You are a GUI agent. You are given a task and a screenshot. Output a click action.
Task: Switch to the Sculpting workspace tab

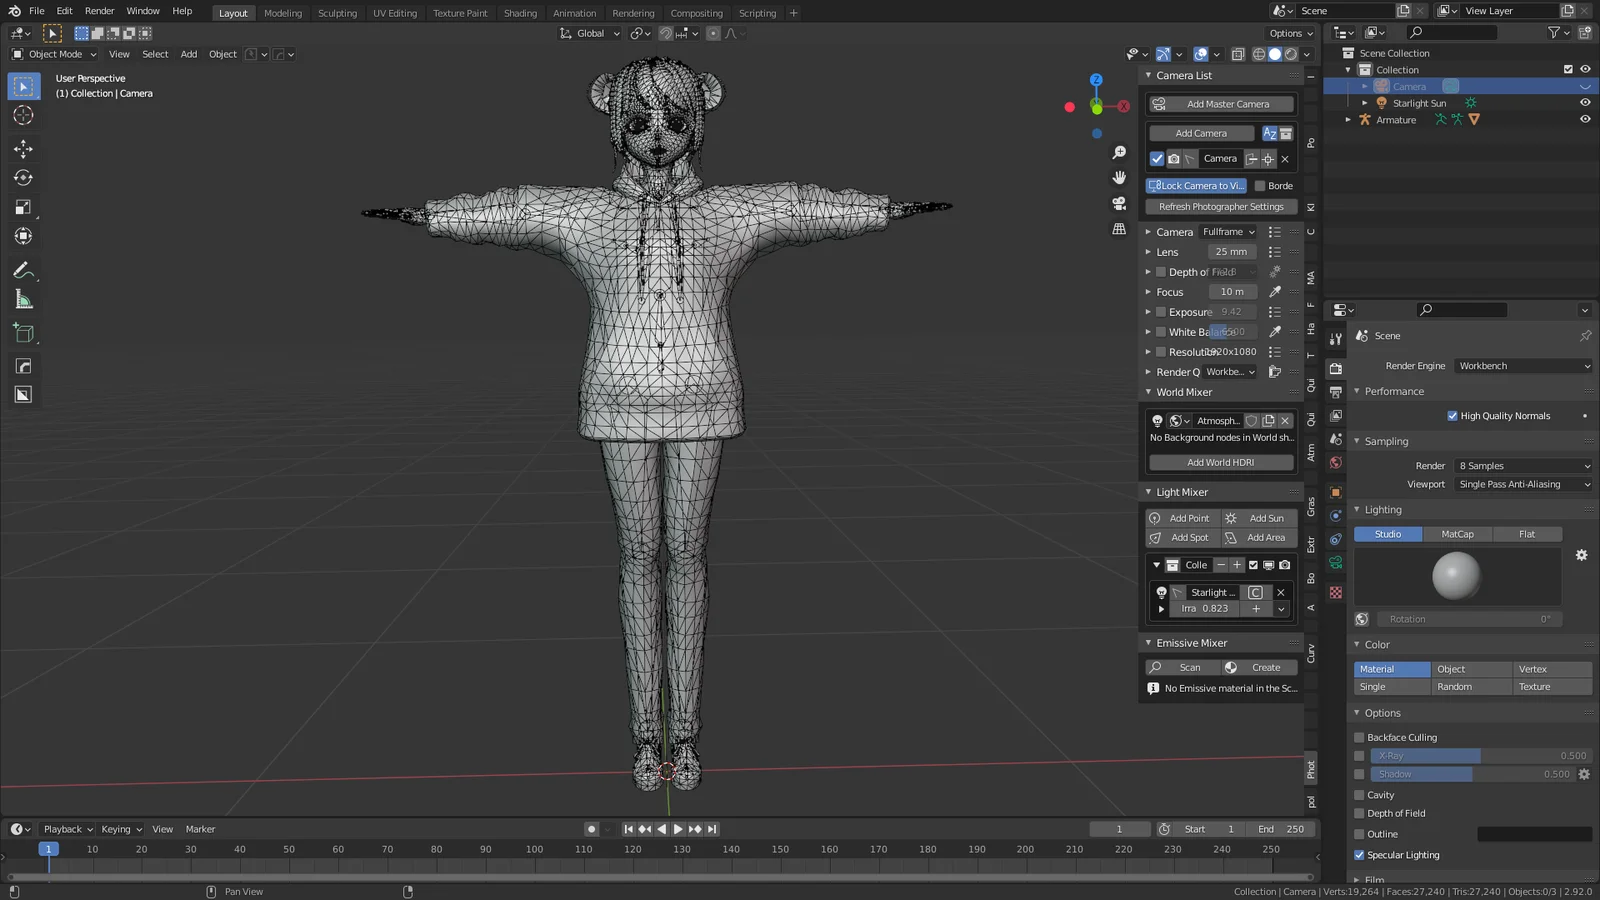pyautogui.click(x=337, y=13)
